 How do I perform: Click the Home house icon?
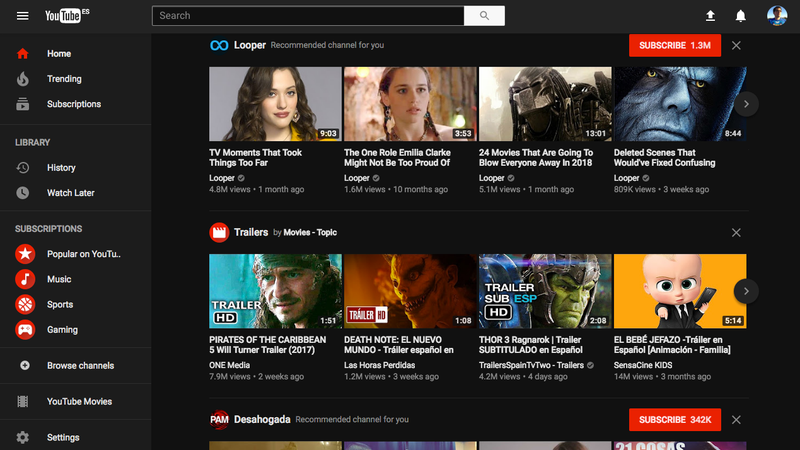click(22, 54)
